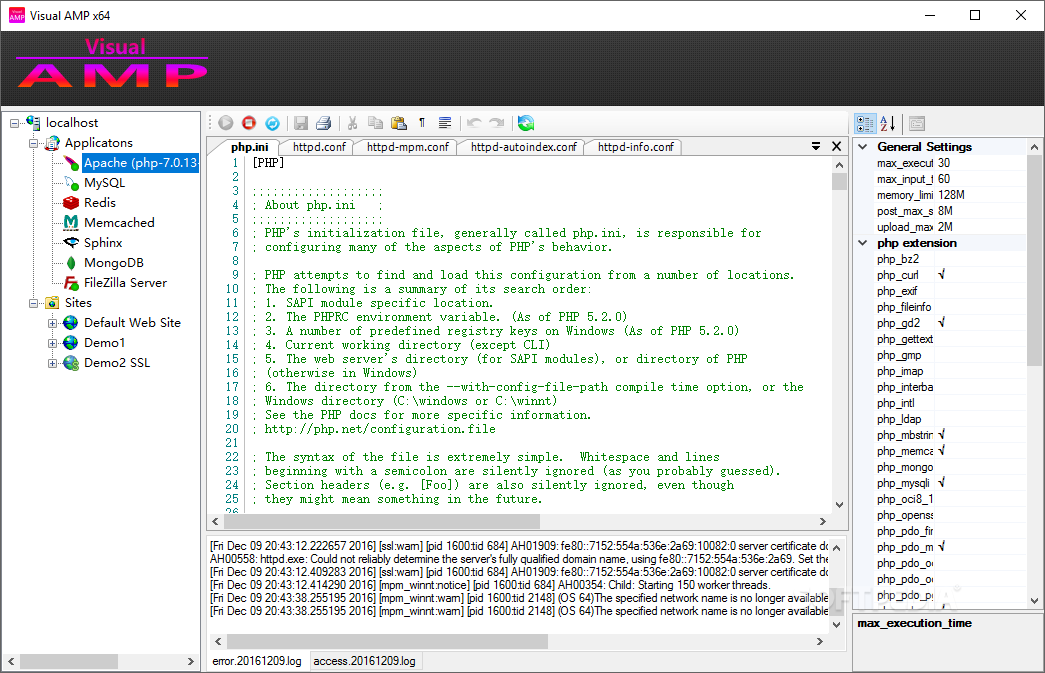This screenshot has height=673, width=1045.
Task: Click the word wrap lines icon
Action: [445, 123]
